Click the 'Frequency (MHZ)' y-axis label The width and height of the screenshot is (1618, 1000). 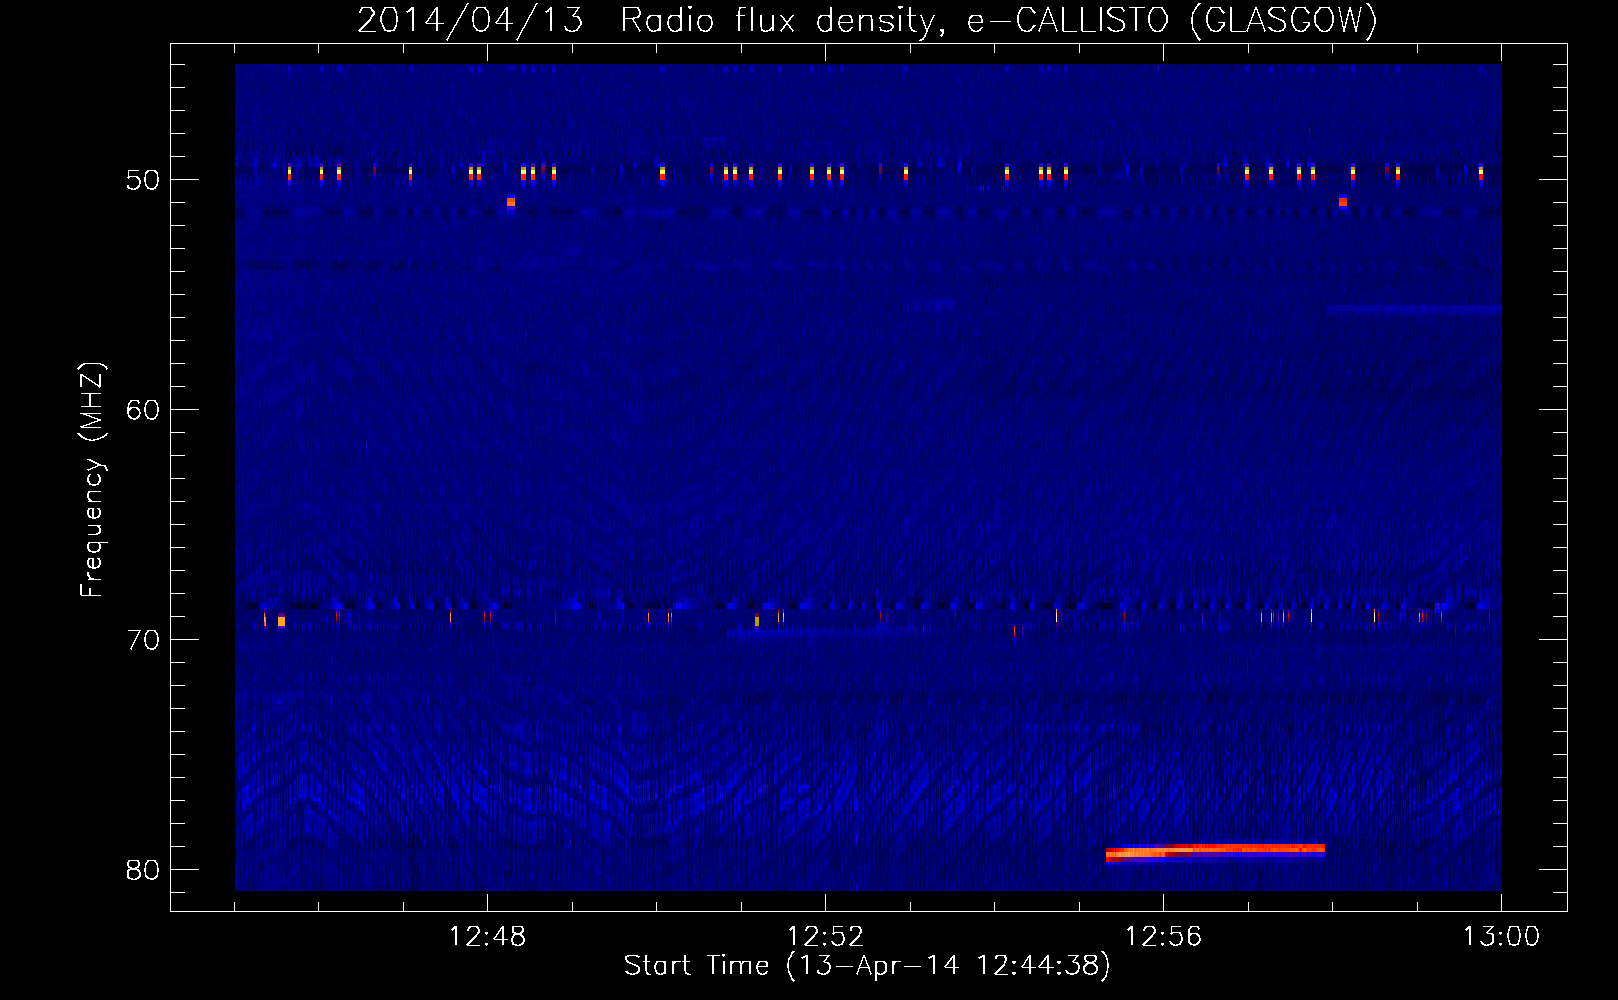(92, 480)
